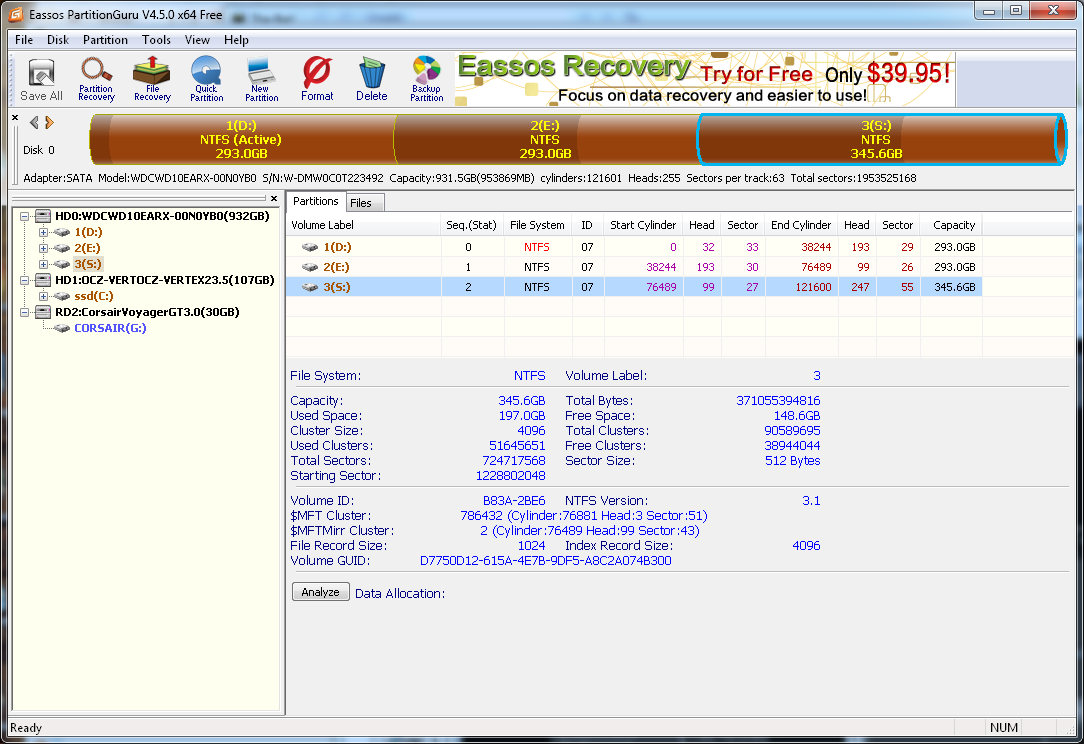Open the Partition menu
This screenshot has height=744, width=1084.
click(105, 39)
